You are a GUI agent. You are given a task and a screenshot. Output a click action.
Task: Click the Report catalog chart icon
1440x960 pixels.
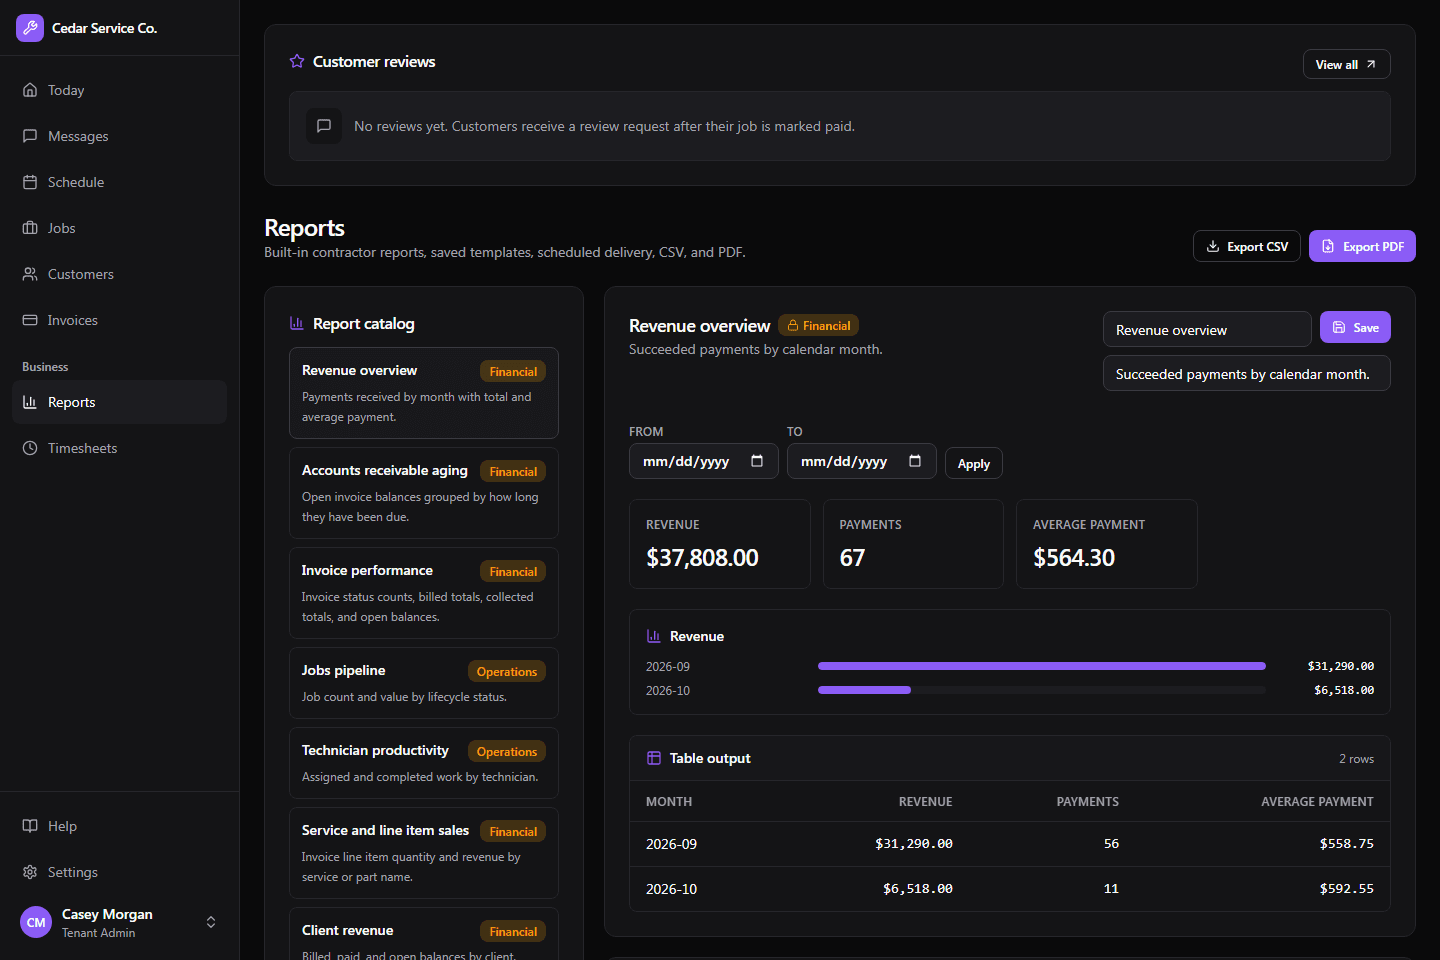297,323
